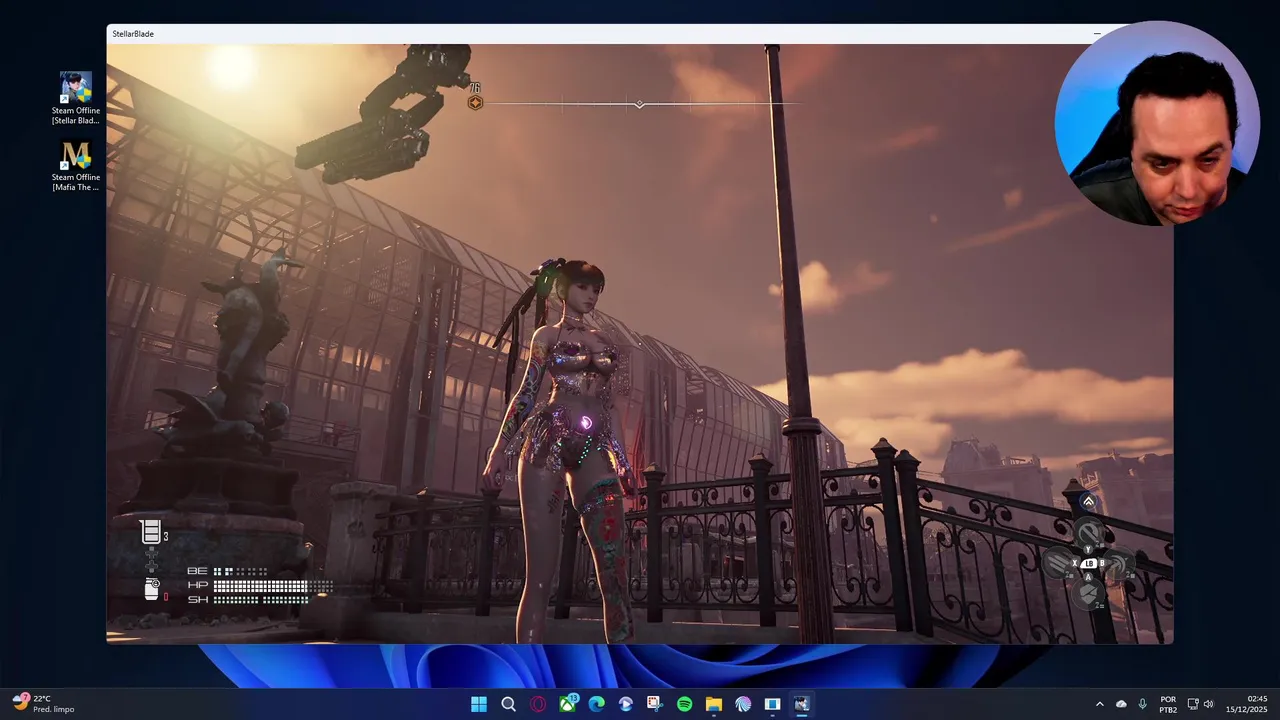Open the weather widget showing 22°C

(44, 704)
